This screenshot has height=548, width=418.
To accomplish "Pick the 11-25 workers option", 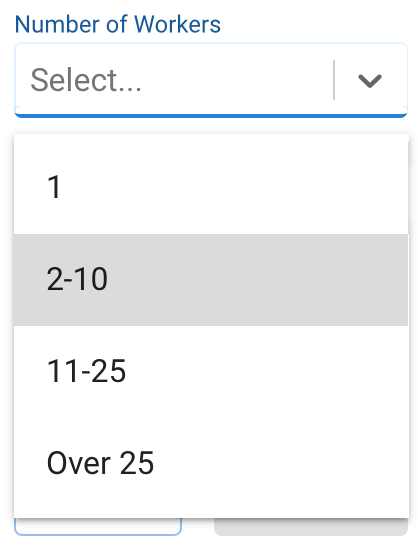I will [211, 372].
